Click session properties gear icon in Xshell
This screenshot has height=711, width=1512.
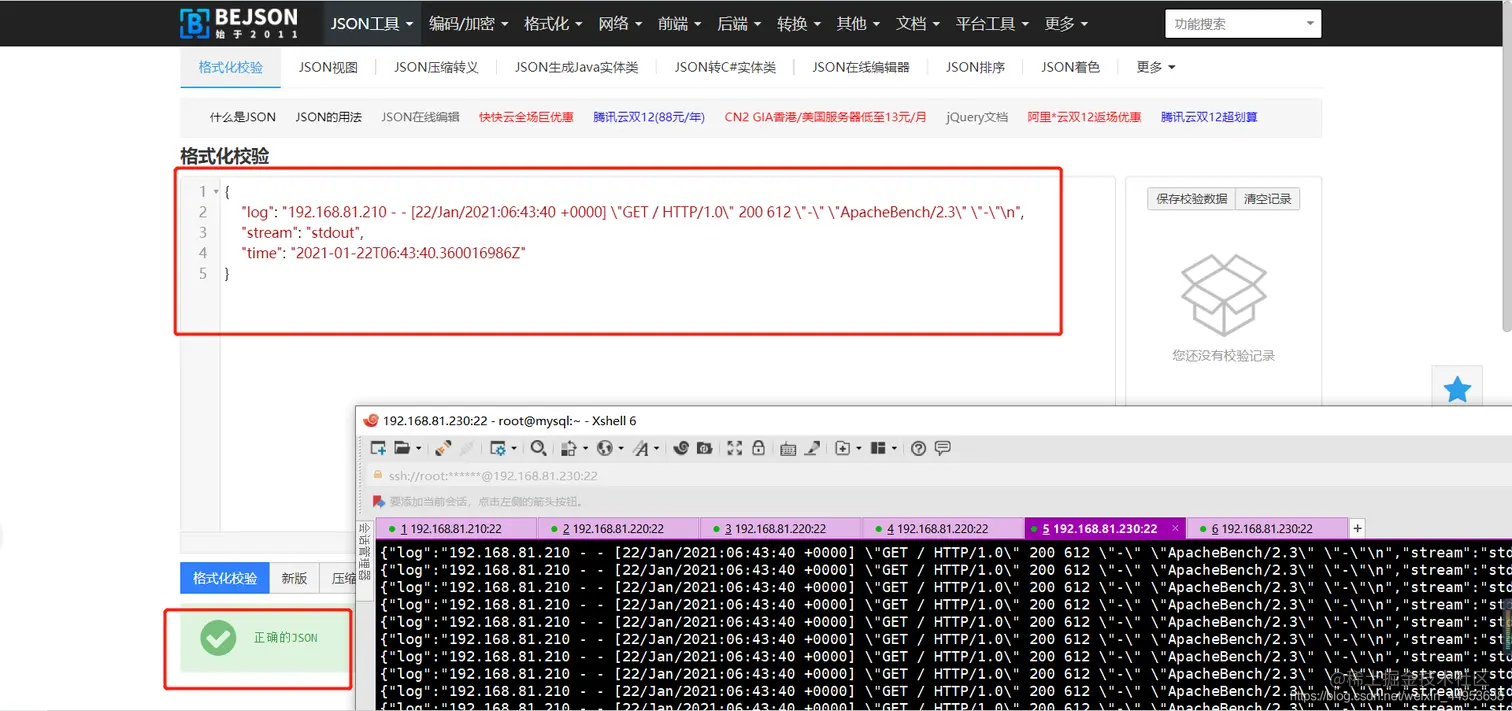[x=498, y=448]
